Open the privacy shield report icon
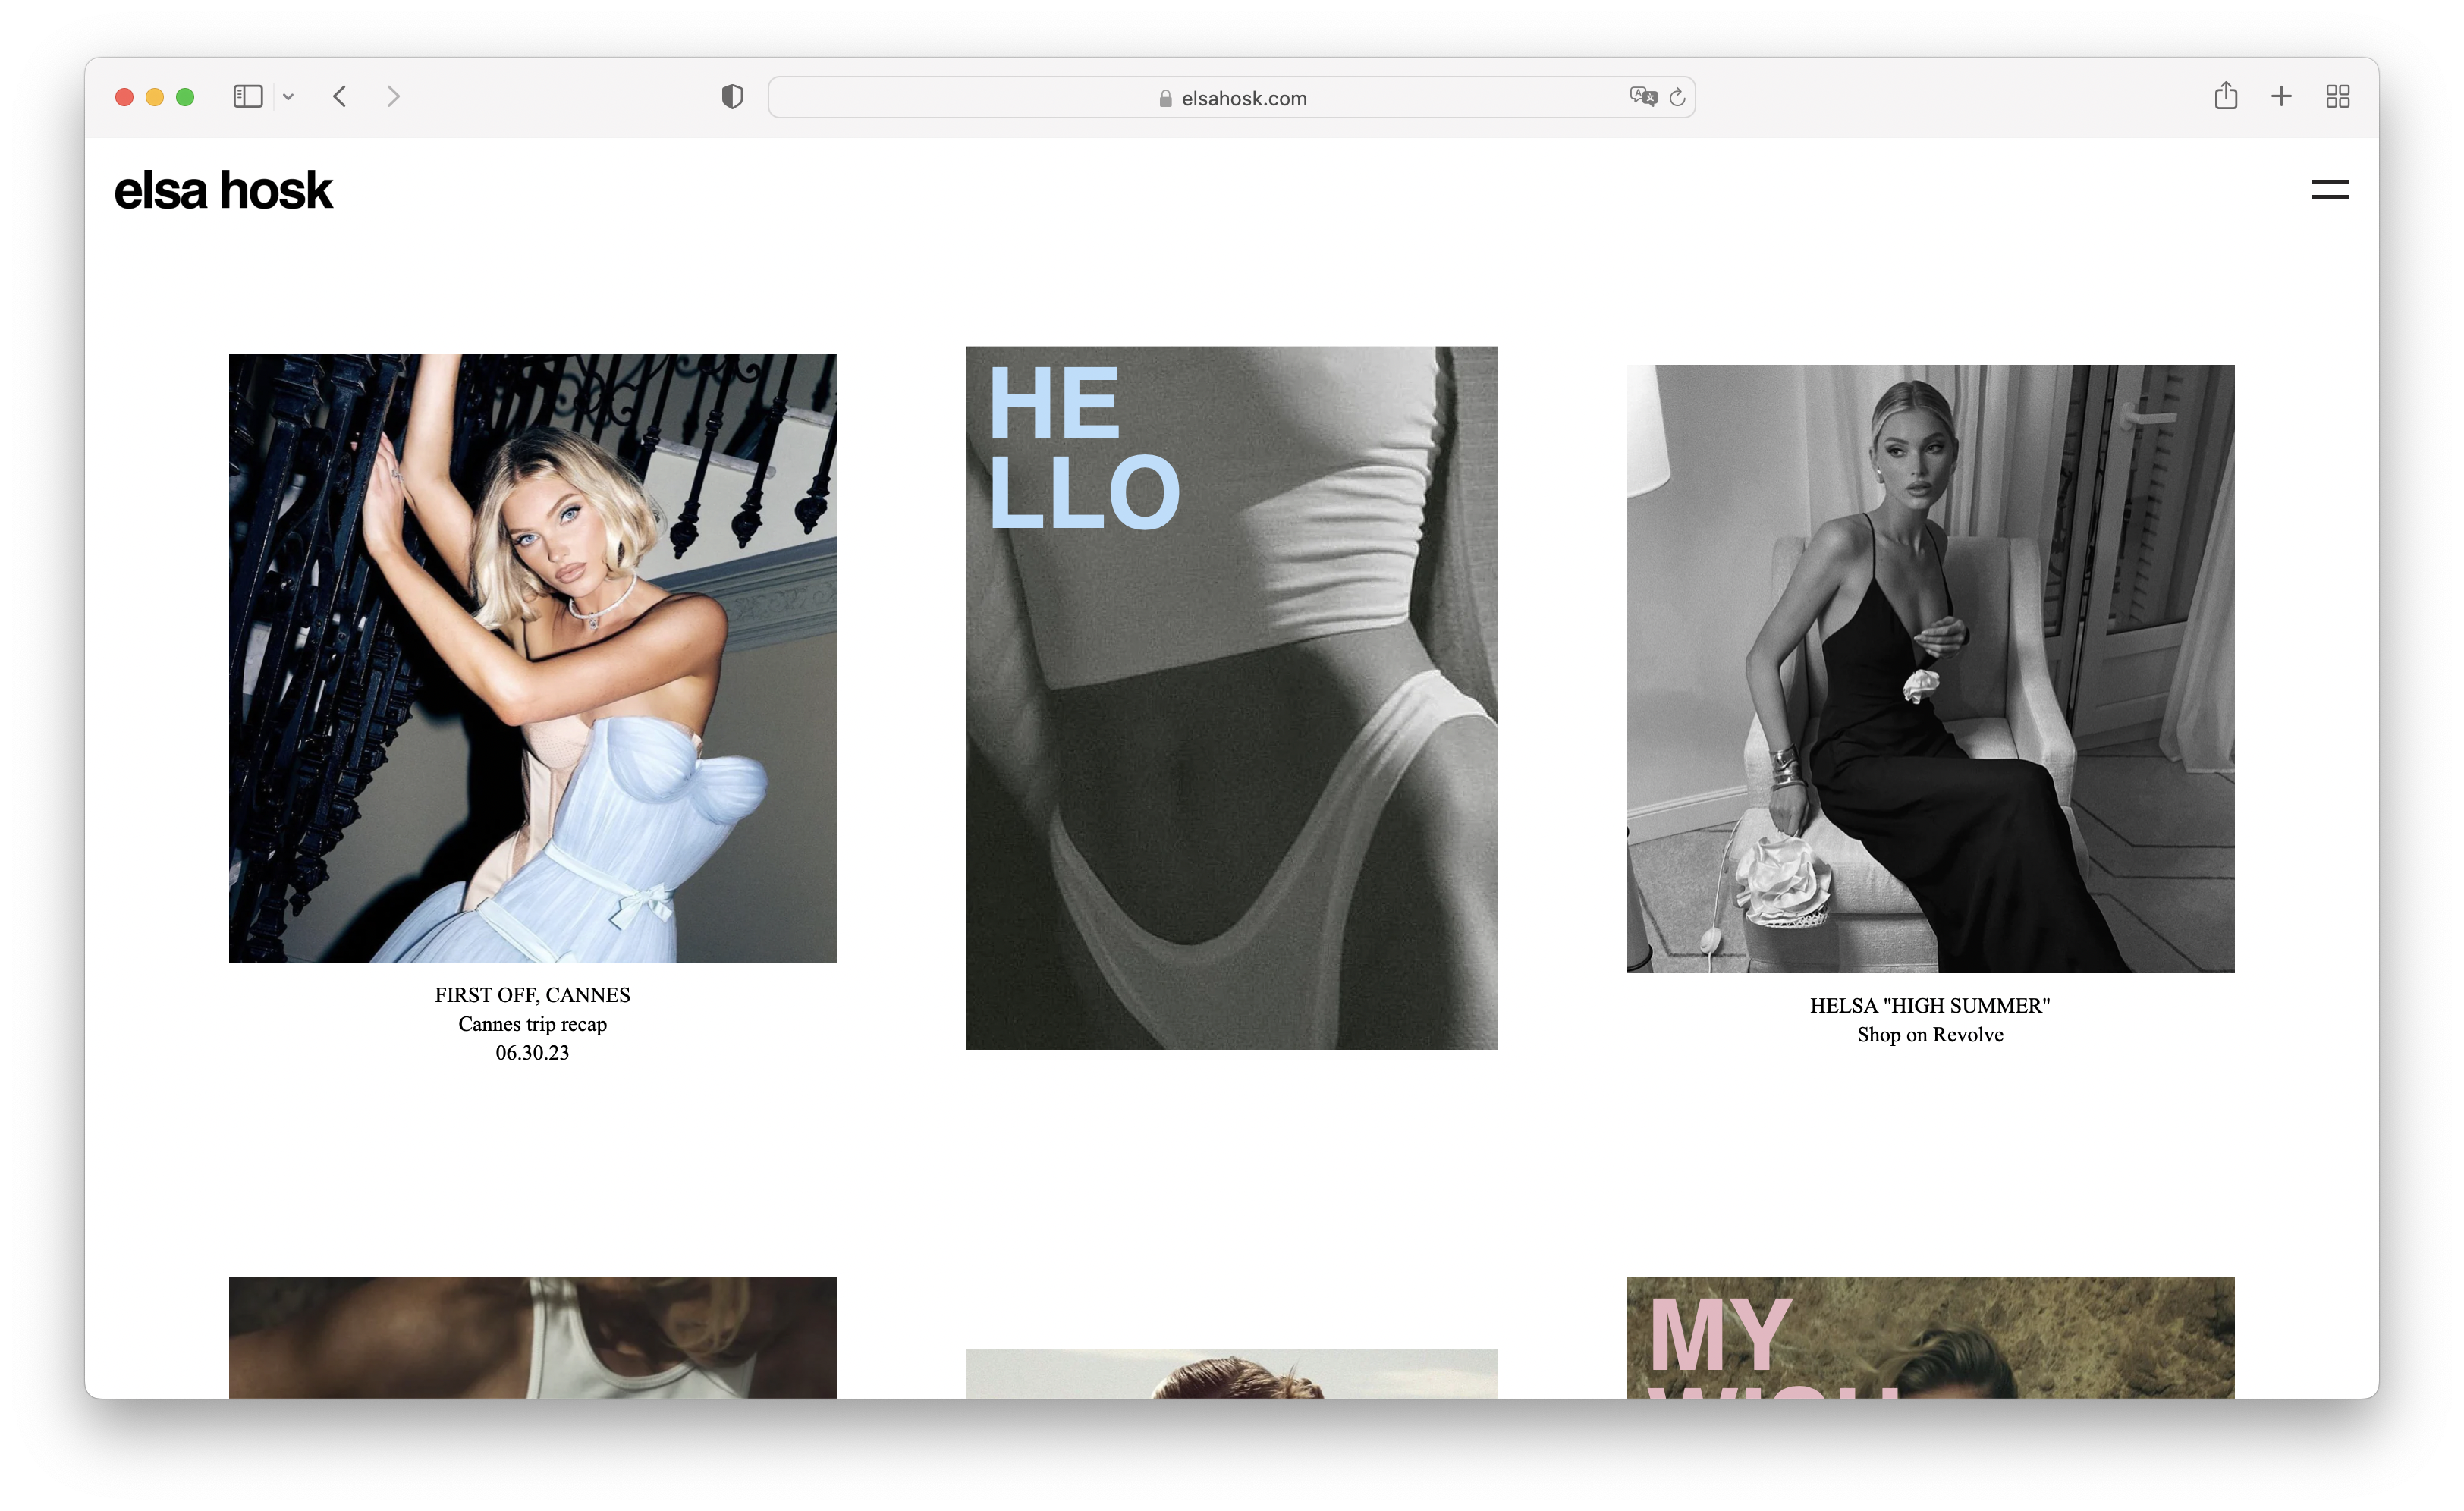Screen dimensions: 2464x1511 point(732,97)
